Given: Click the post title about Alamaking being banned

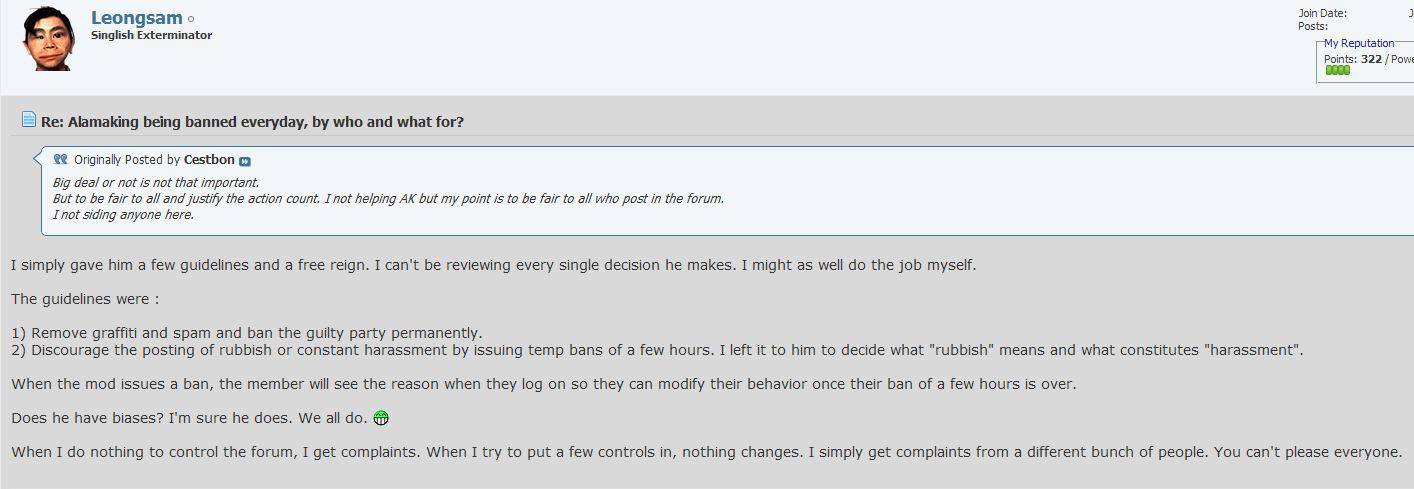Looking at the screenshot, I should pos(252,121).
